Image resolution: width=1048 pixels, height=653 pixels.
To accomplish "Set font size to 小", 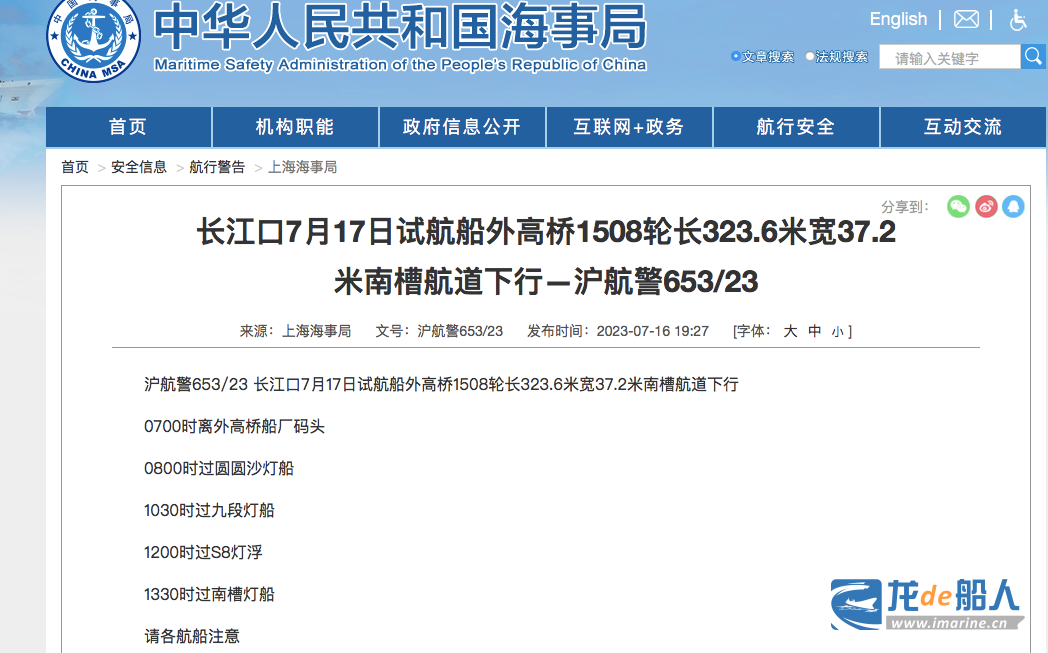I will [x=837, y=331].
